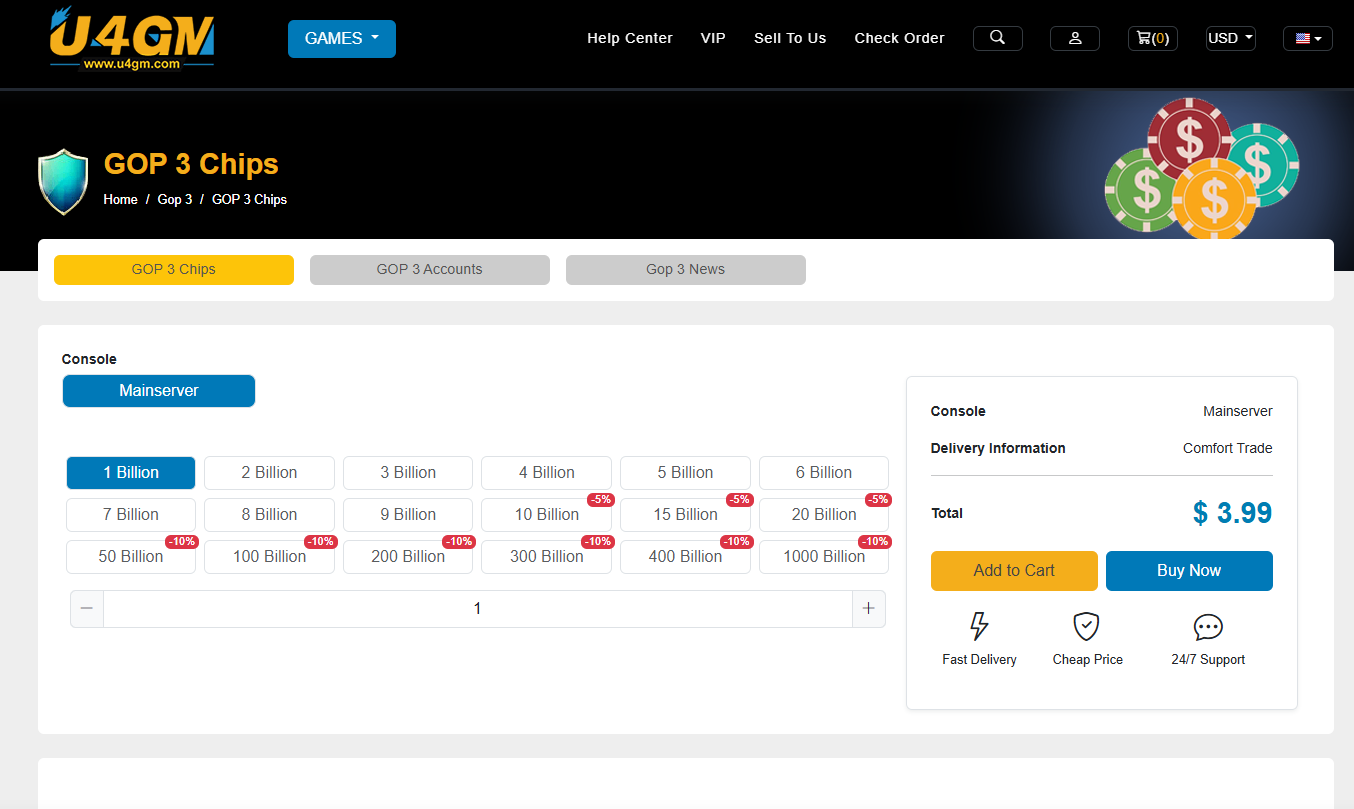Click the Fast Delivery lightning icon
Image resolution: width=1354 pixels, height=809 pixels.
coord(979,627)
